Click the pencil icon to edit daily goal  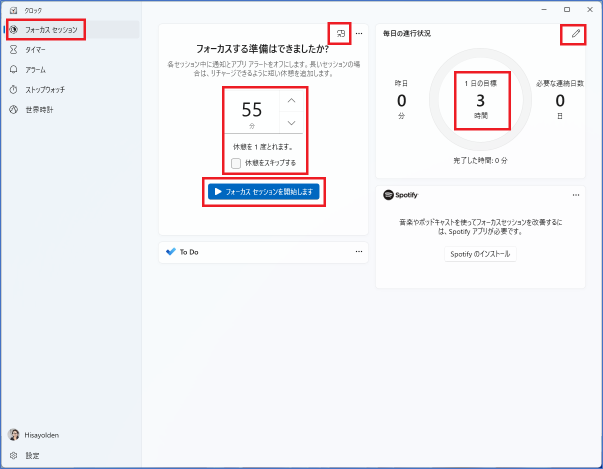point(574,34)
